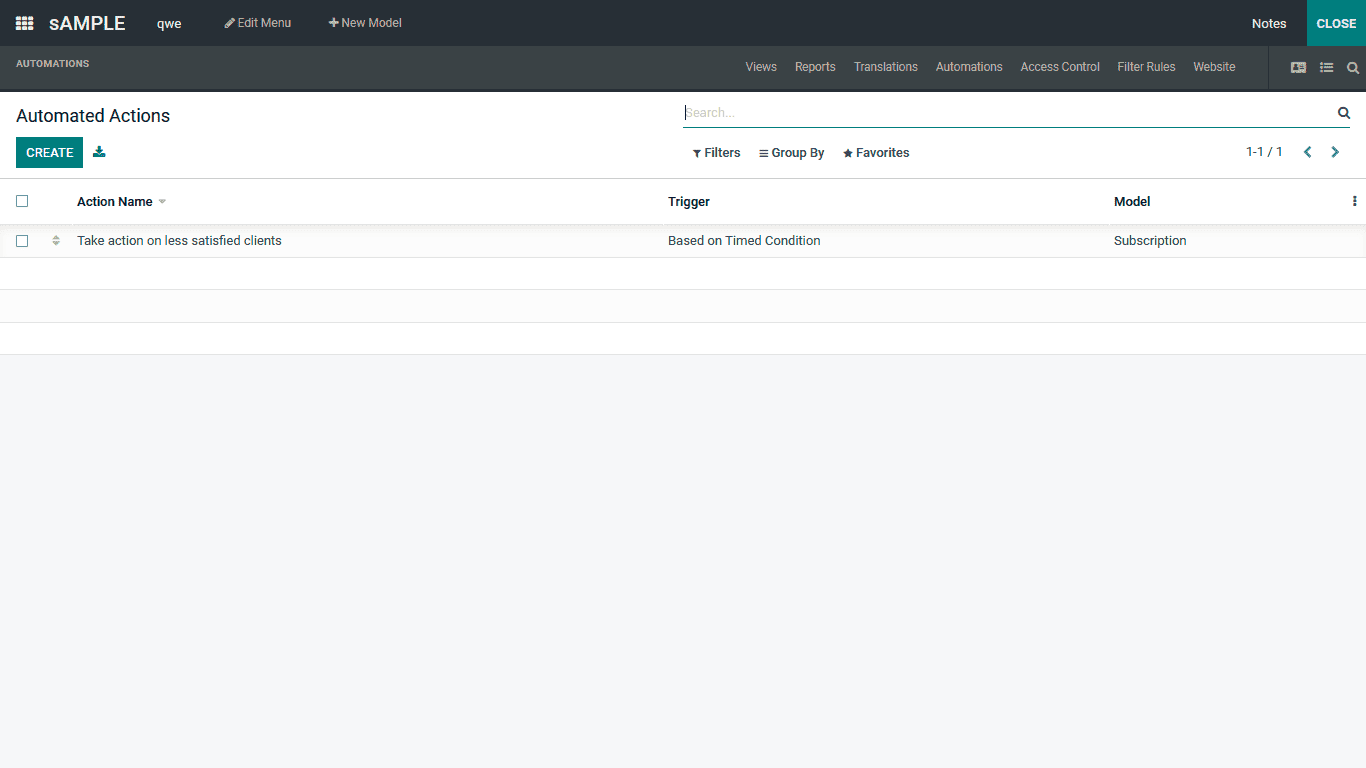Open the Access Control section
Image resolution: width=1366 pixels, height=768 pixels.
coord(1059,67)
